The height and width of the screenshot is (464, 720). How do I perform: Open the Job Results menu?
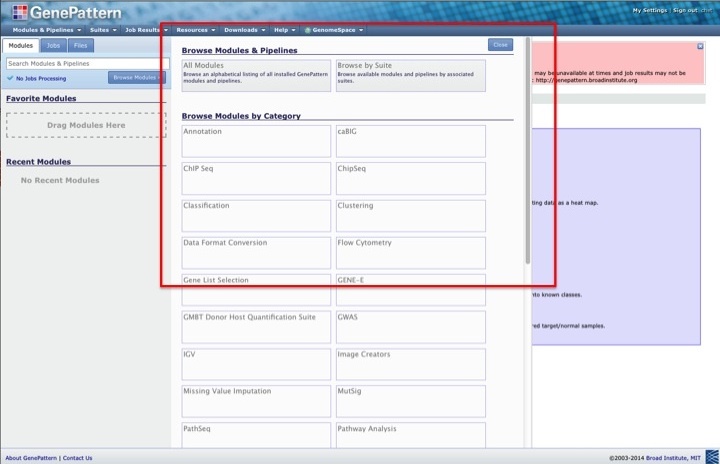coord(146,30)
